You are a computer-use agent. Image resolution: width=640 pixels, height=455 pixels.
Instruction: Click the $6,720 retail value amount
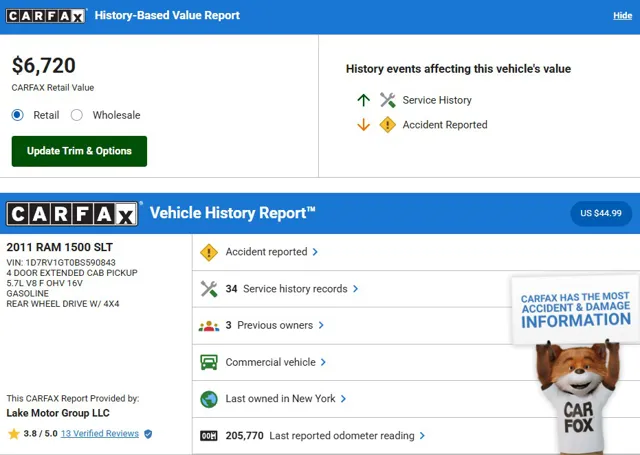44,66
